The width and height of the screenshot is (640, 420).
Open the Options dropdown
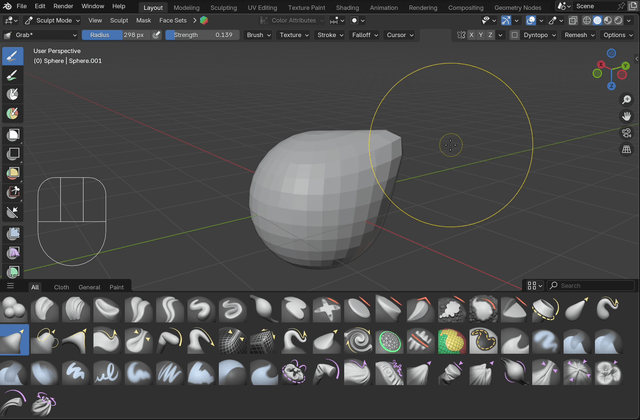tap(618, 35)
